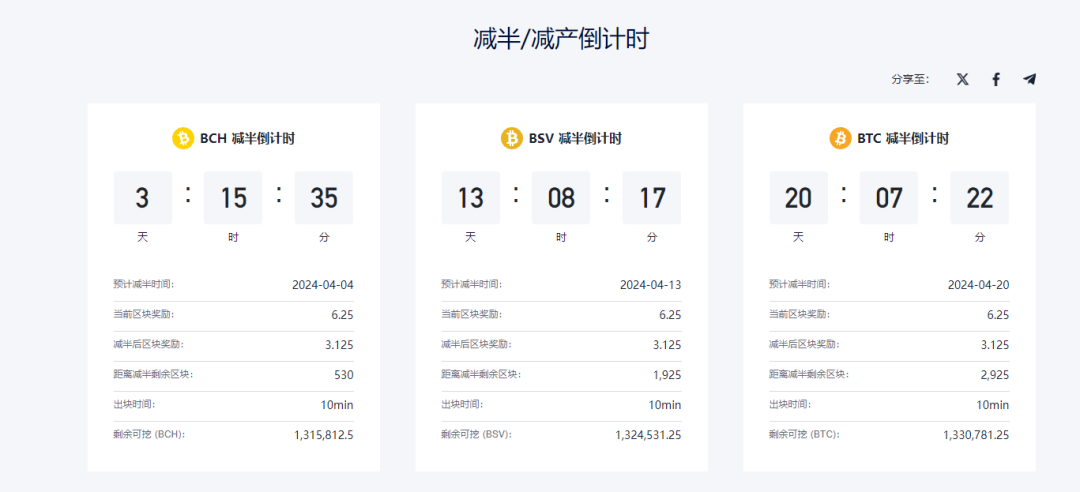Click the BTC days counter showing 20

tap(798, 198)
